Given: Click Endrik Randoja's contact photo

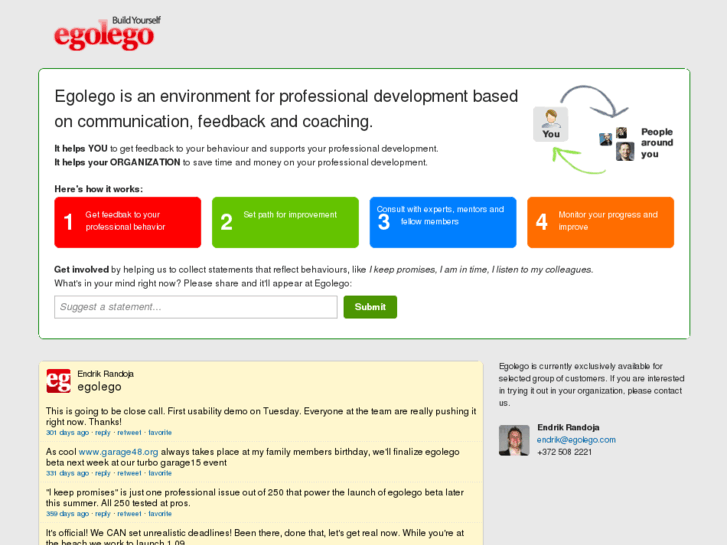Looking at the screenshot, I should tap(514, 440).
